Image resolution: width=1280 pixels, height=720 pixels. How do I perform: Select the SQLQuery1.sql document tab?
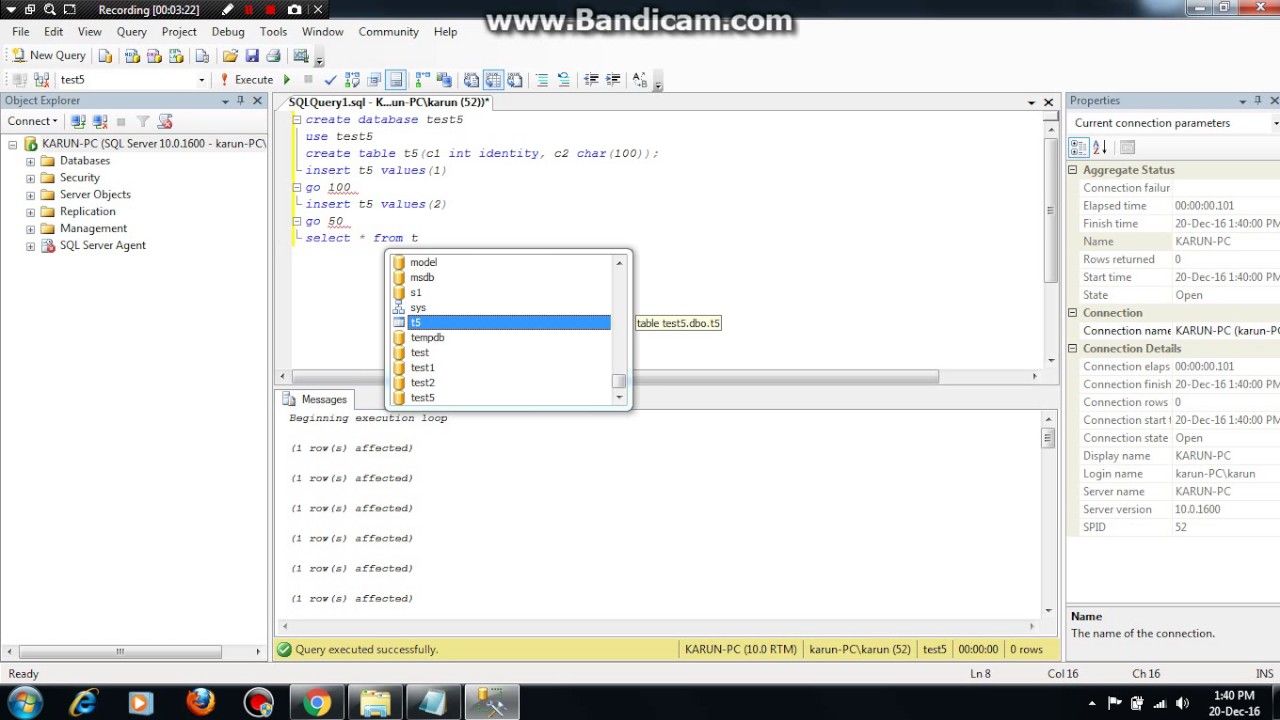(x=388, y=102)
